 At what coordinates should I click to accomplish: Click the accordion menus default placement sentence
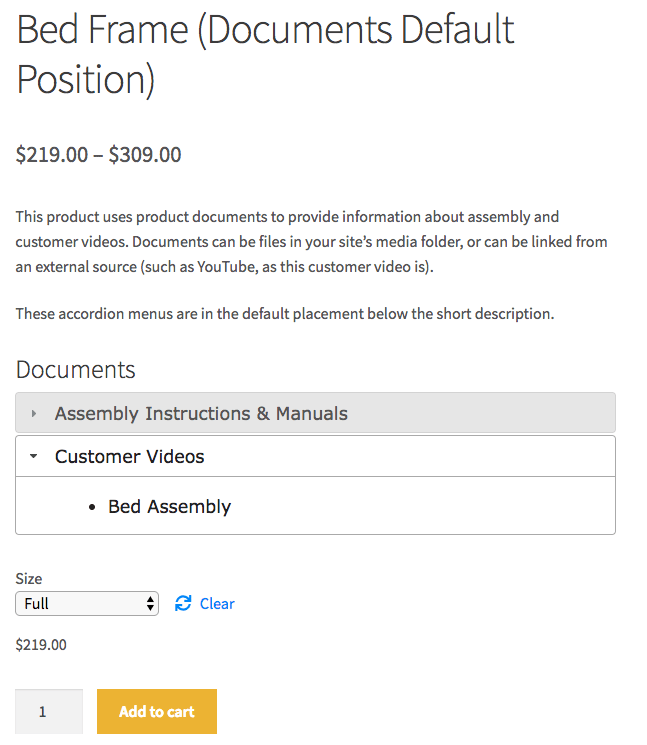pyautogui.click(x=284, y=314)
